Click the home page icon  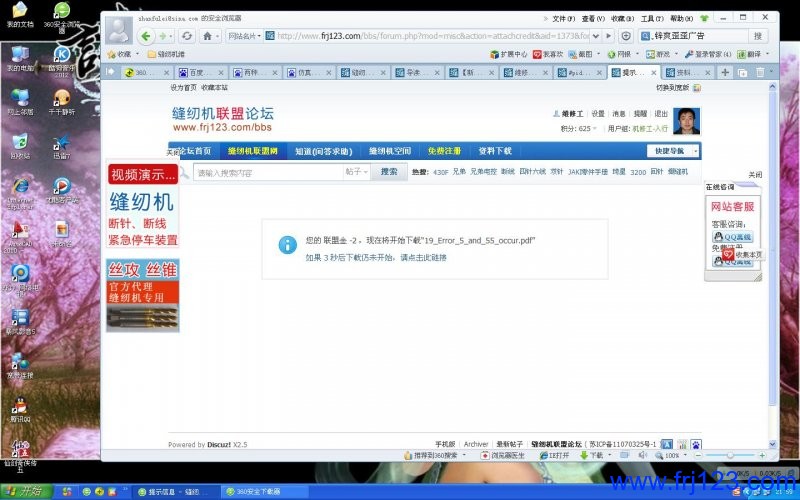click(x=208, y=36)
